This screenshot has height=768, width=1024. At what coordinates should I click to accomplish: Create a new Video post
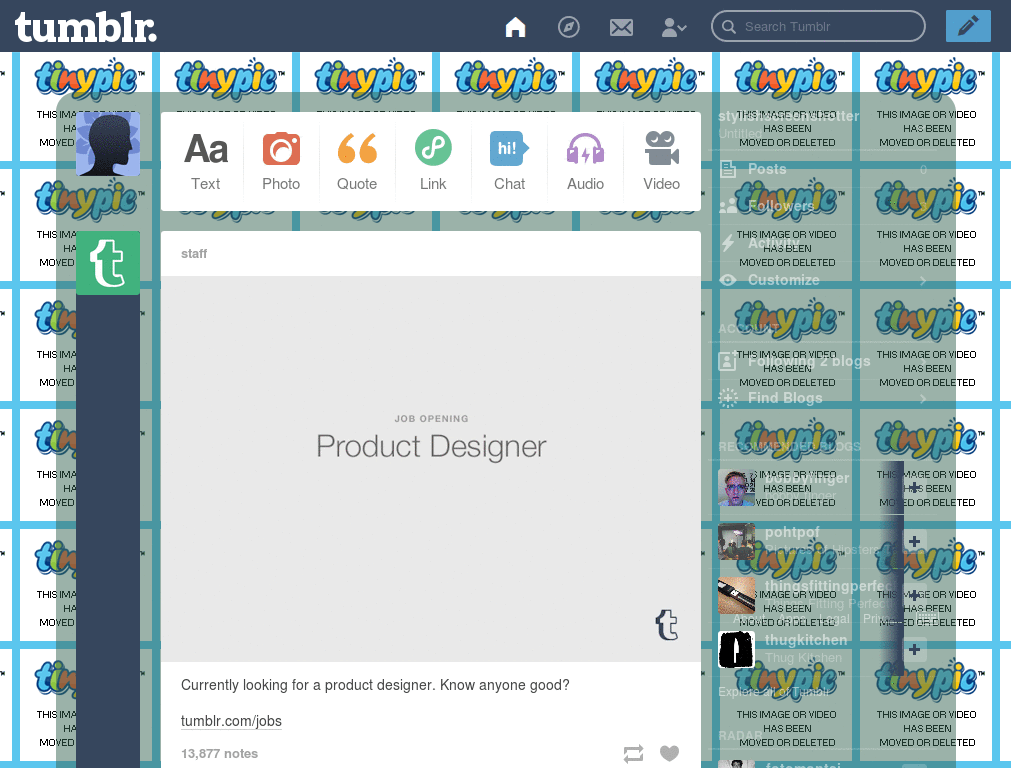662,161
